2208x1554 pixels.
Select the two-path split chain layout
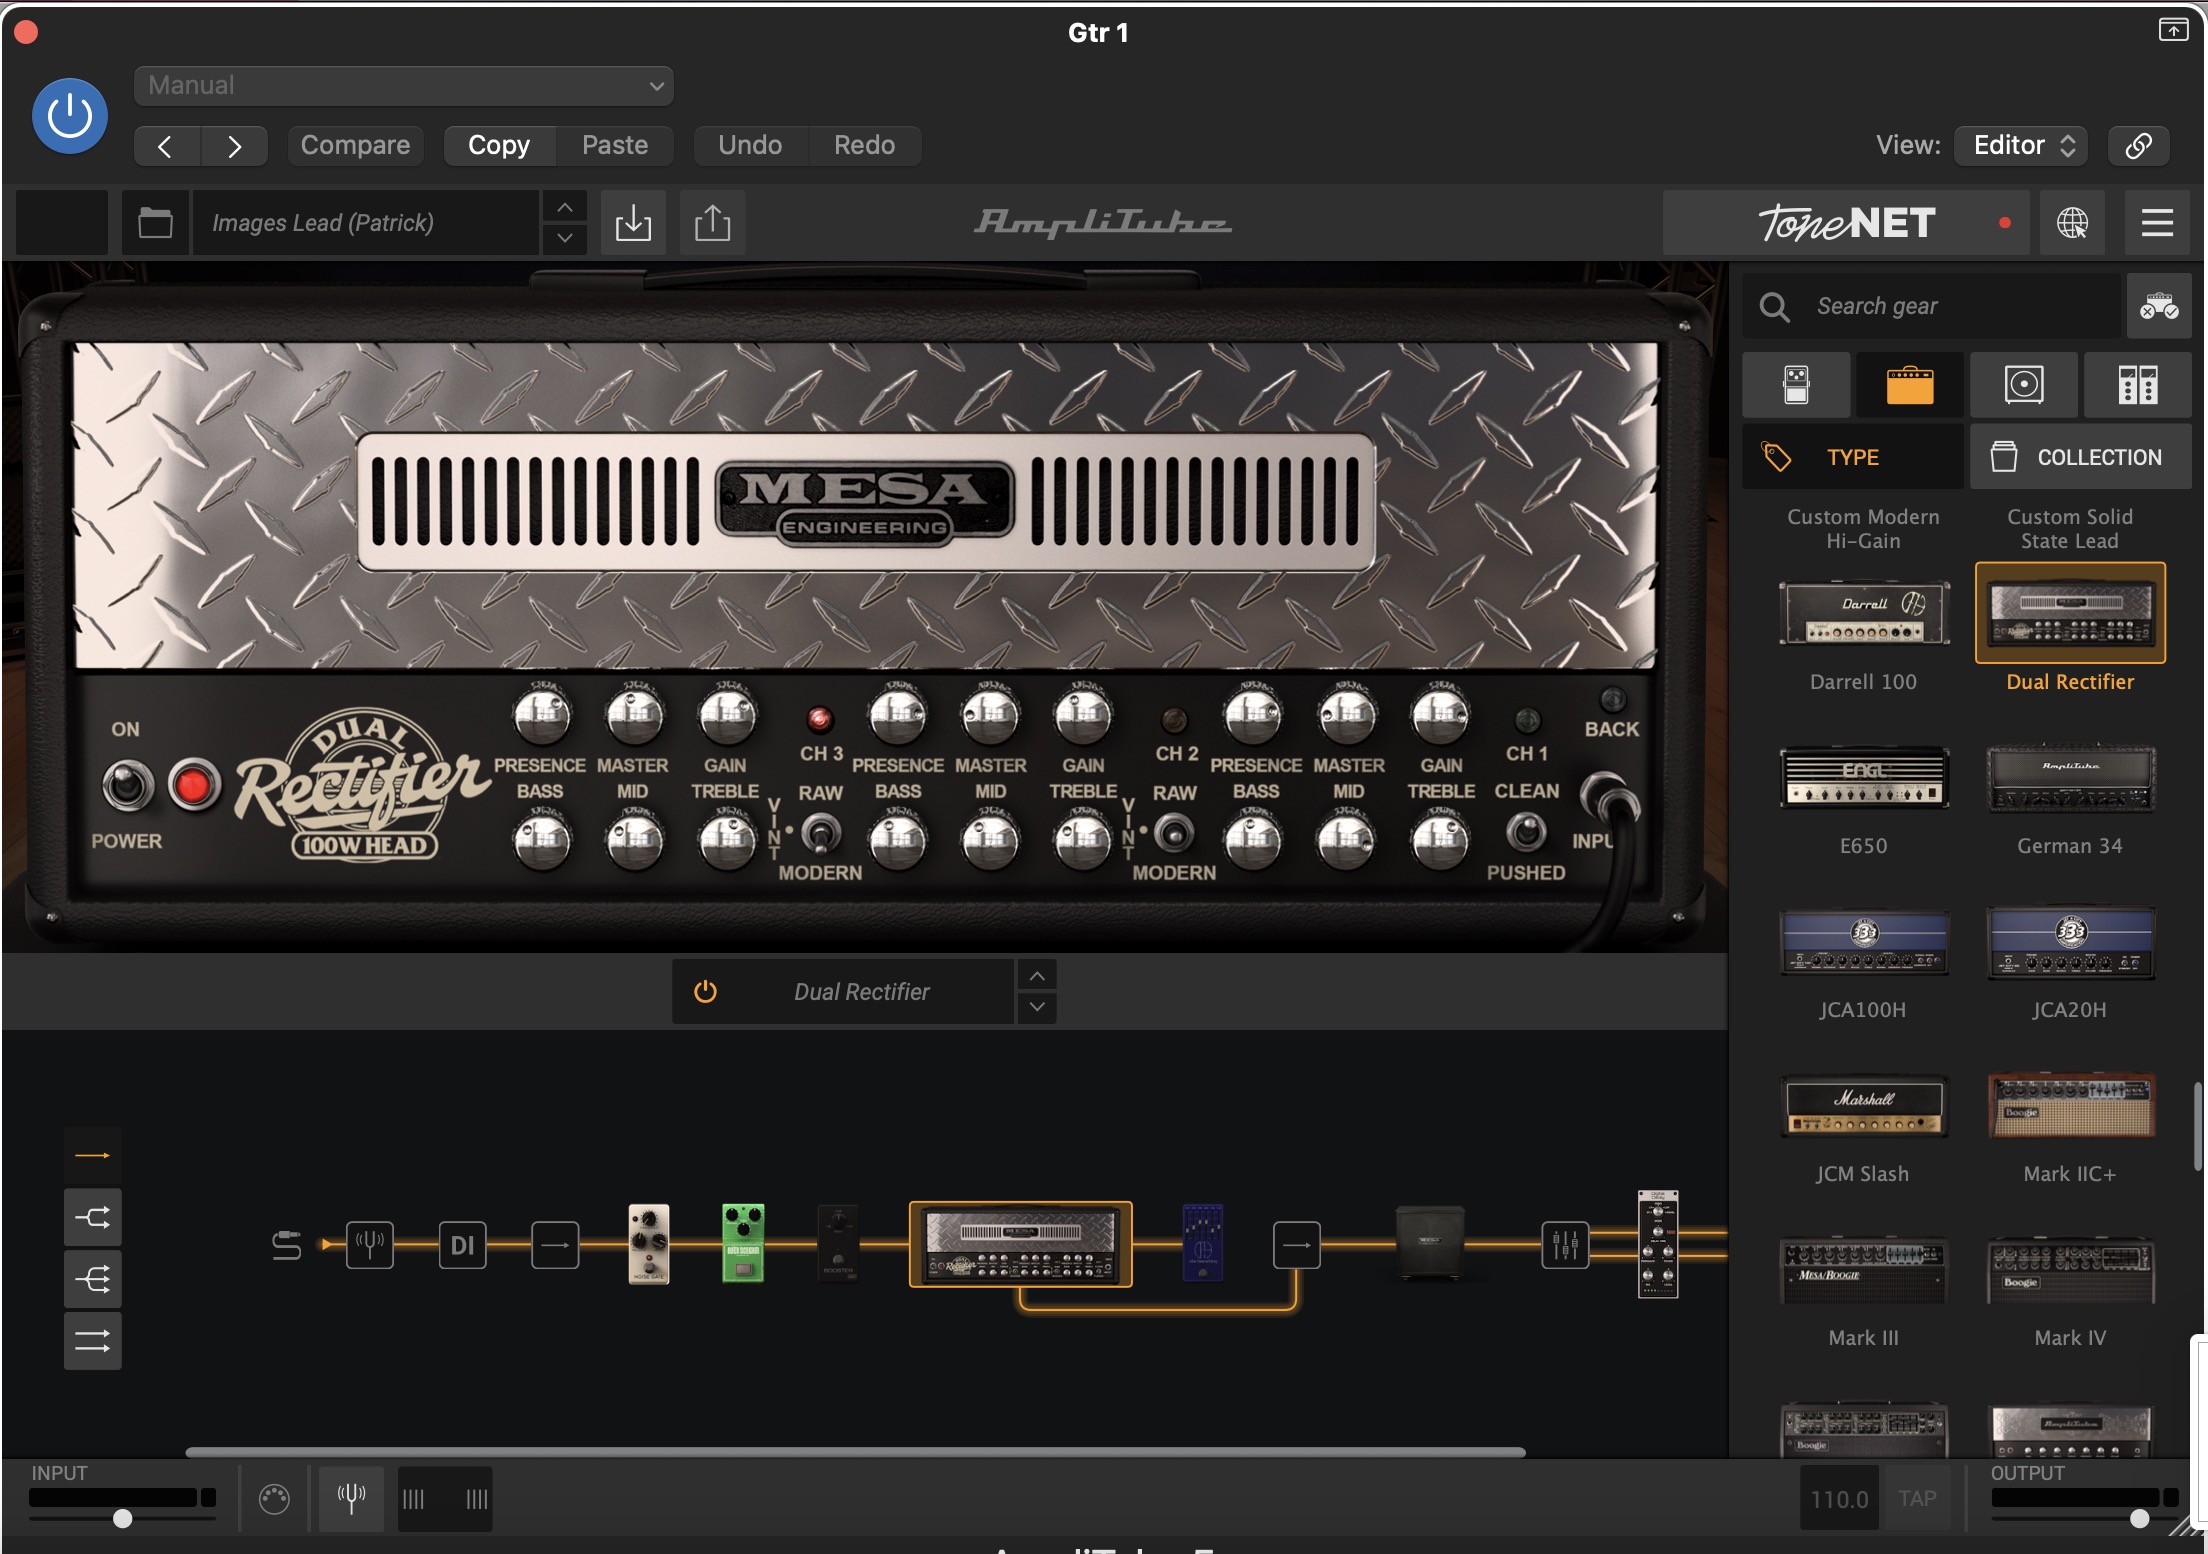pyautogui.click(x=93, y=1218)
